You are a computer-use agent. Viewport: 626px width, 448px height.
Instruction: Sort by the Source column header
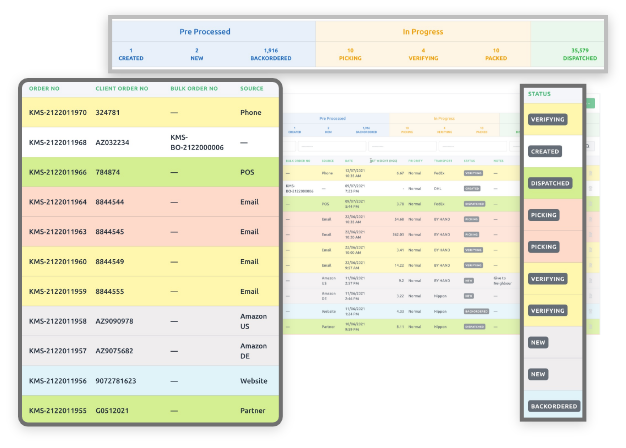click(252, 89)
